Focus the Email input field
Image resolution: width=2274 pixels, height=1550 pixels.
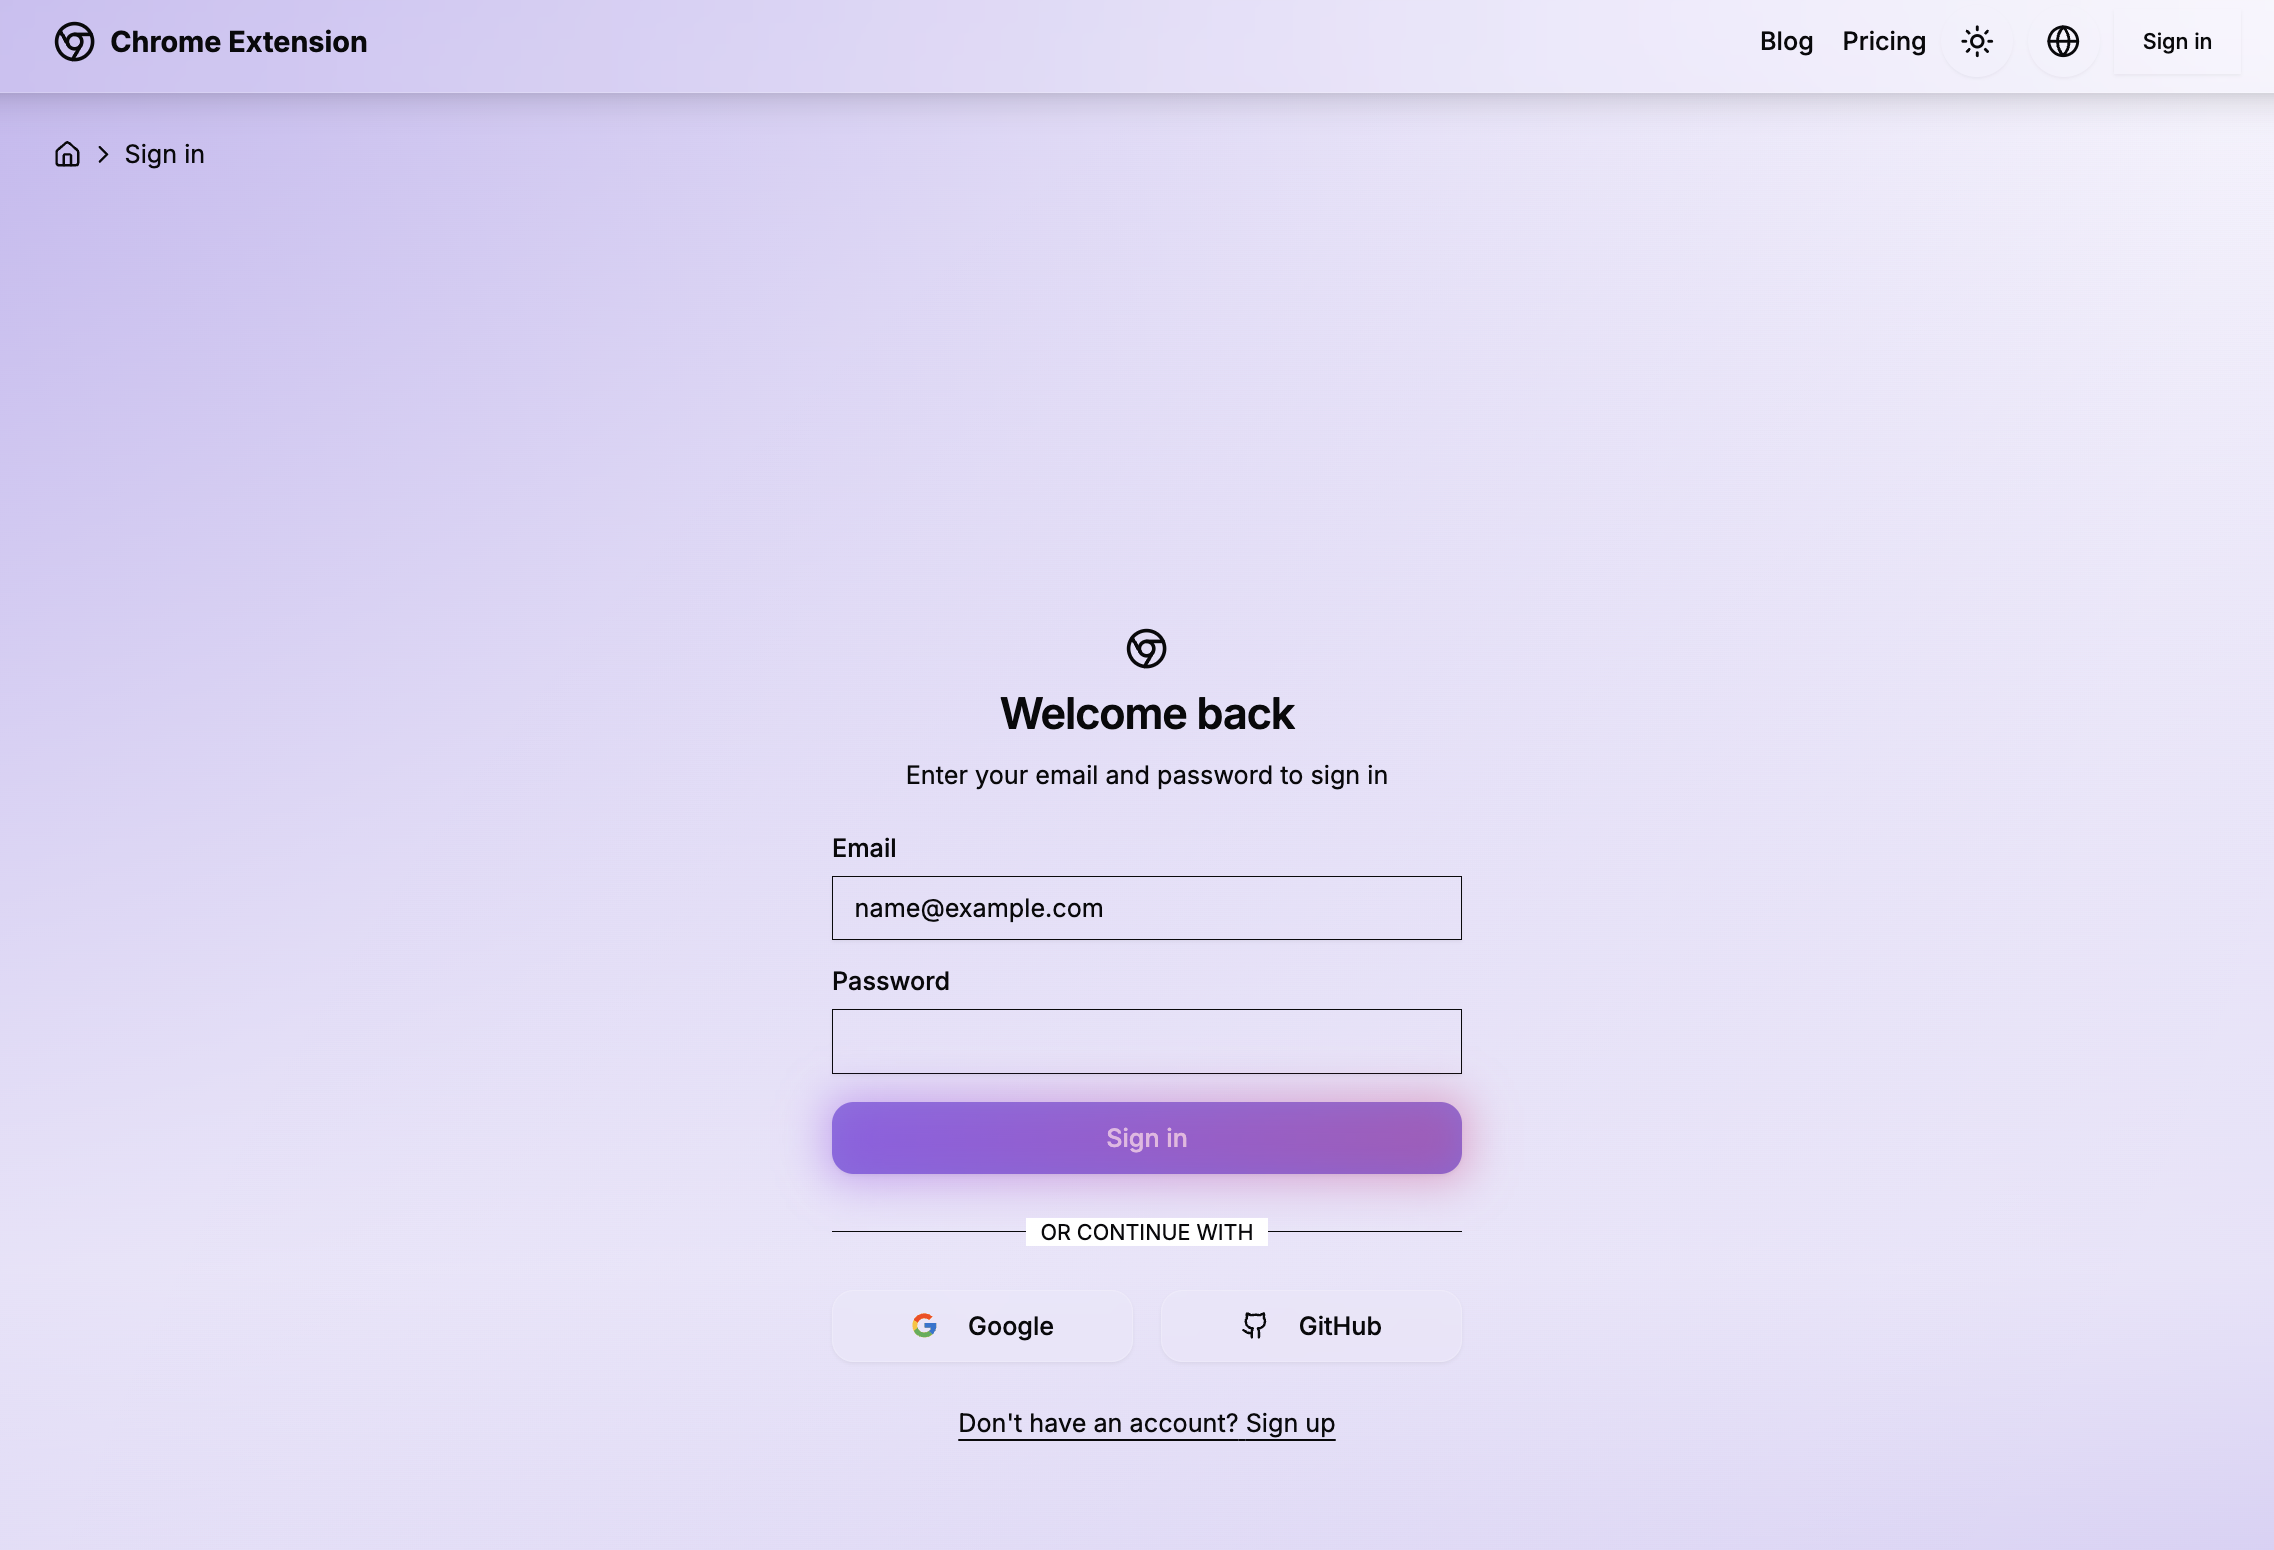(x=1146, y=908)
